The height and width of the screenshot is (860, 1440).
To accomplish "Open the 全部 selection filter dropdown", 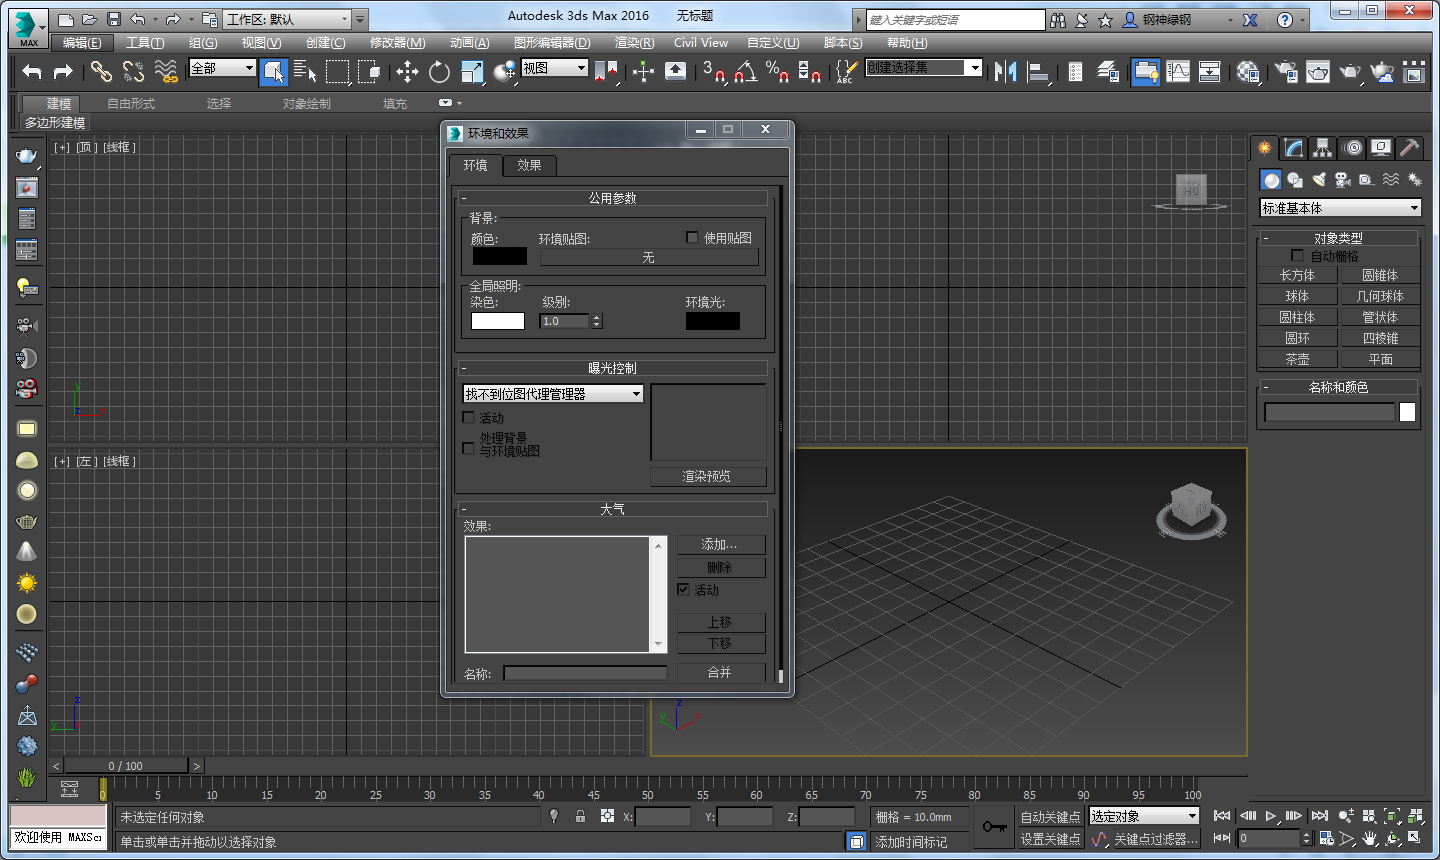I will (223, 67).
